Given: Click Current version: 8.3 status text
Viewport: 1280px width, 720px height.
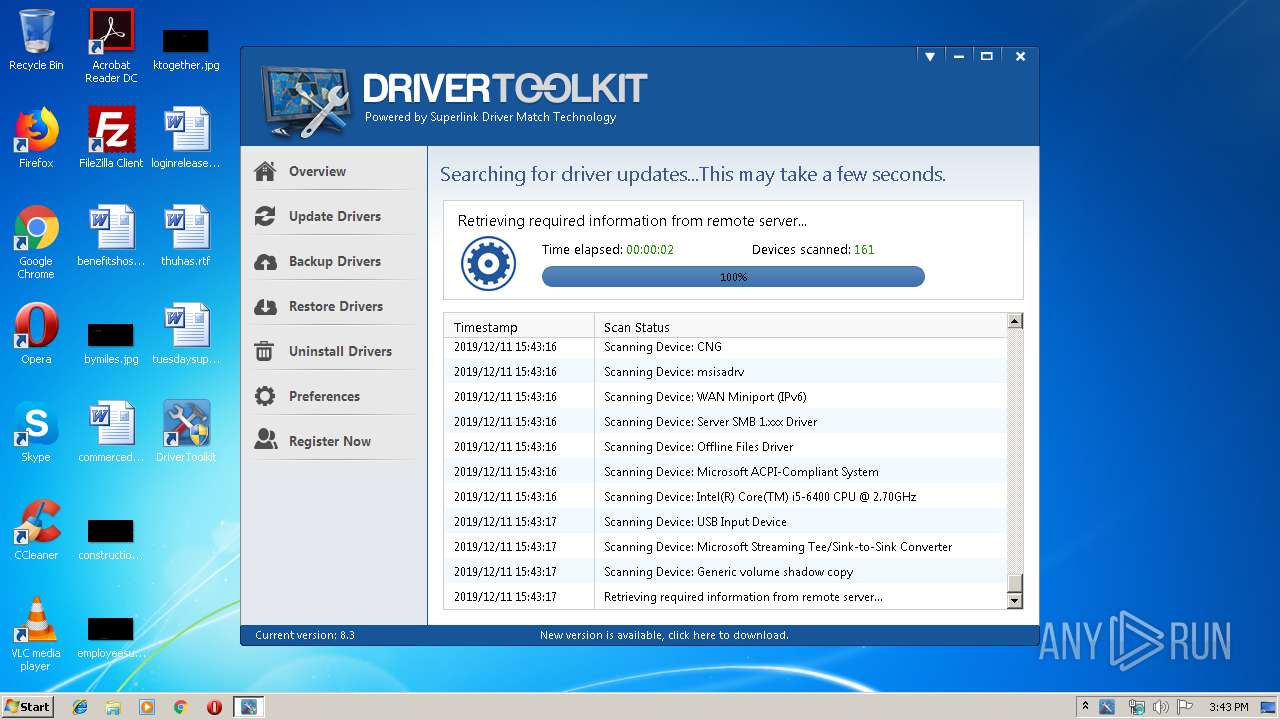Looking at the screenshot, I should click(305, 635).
